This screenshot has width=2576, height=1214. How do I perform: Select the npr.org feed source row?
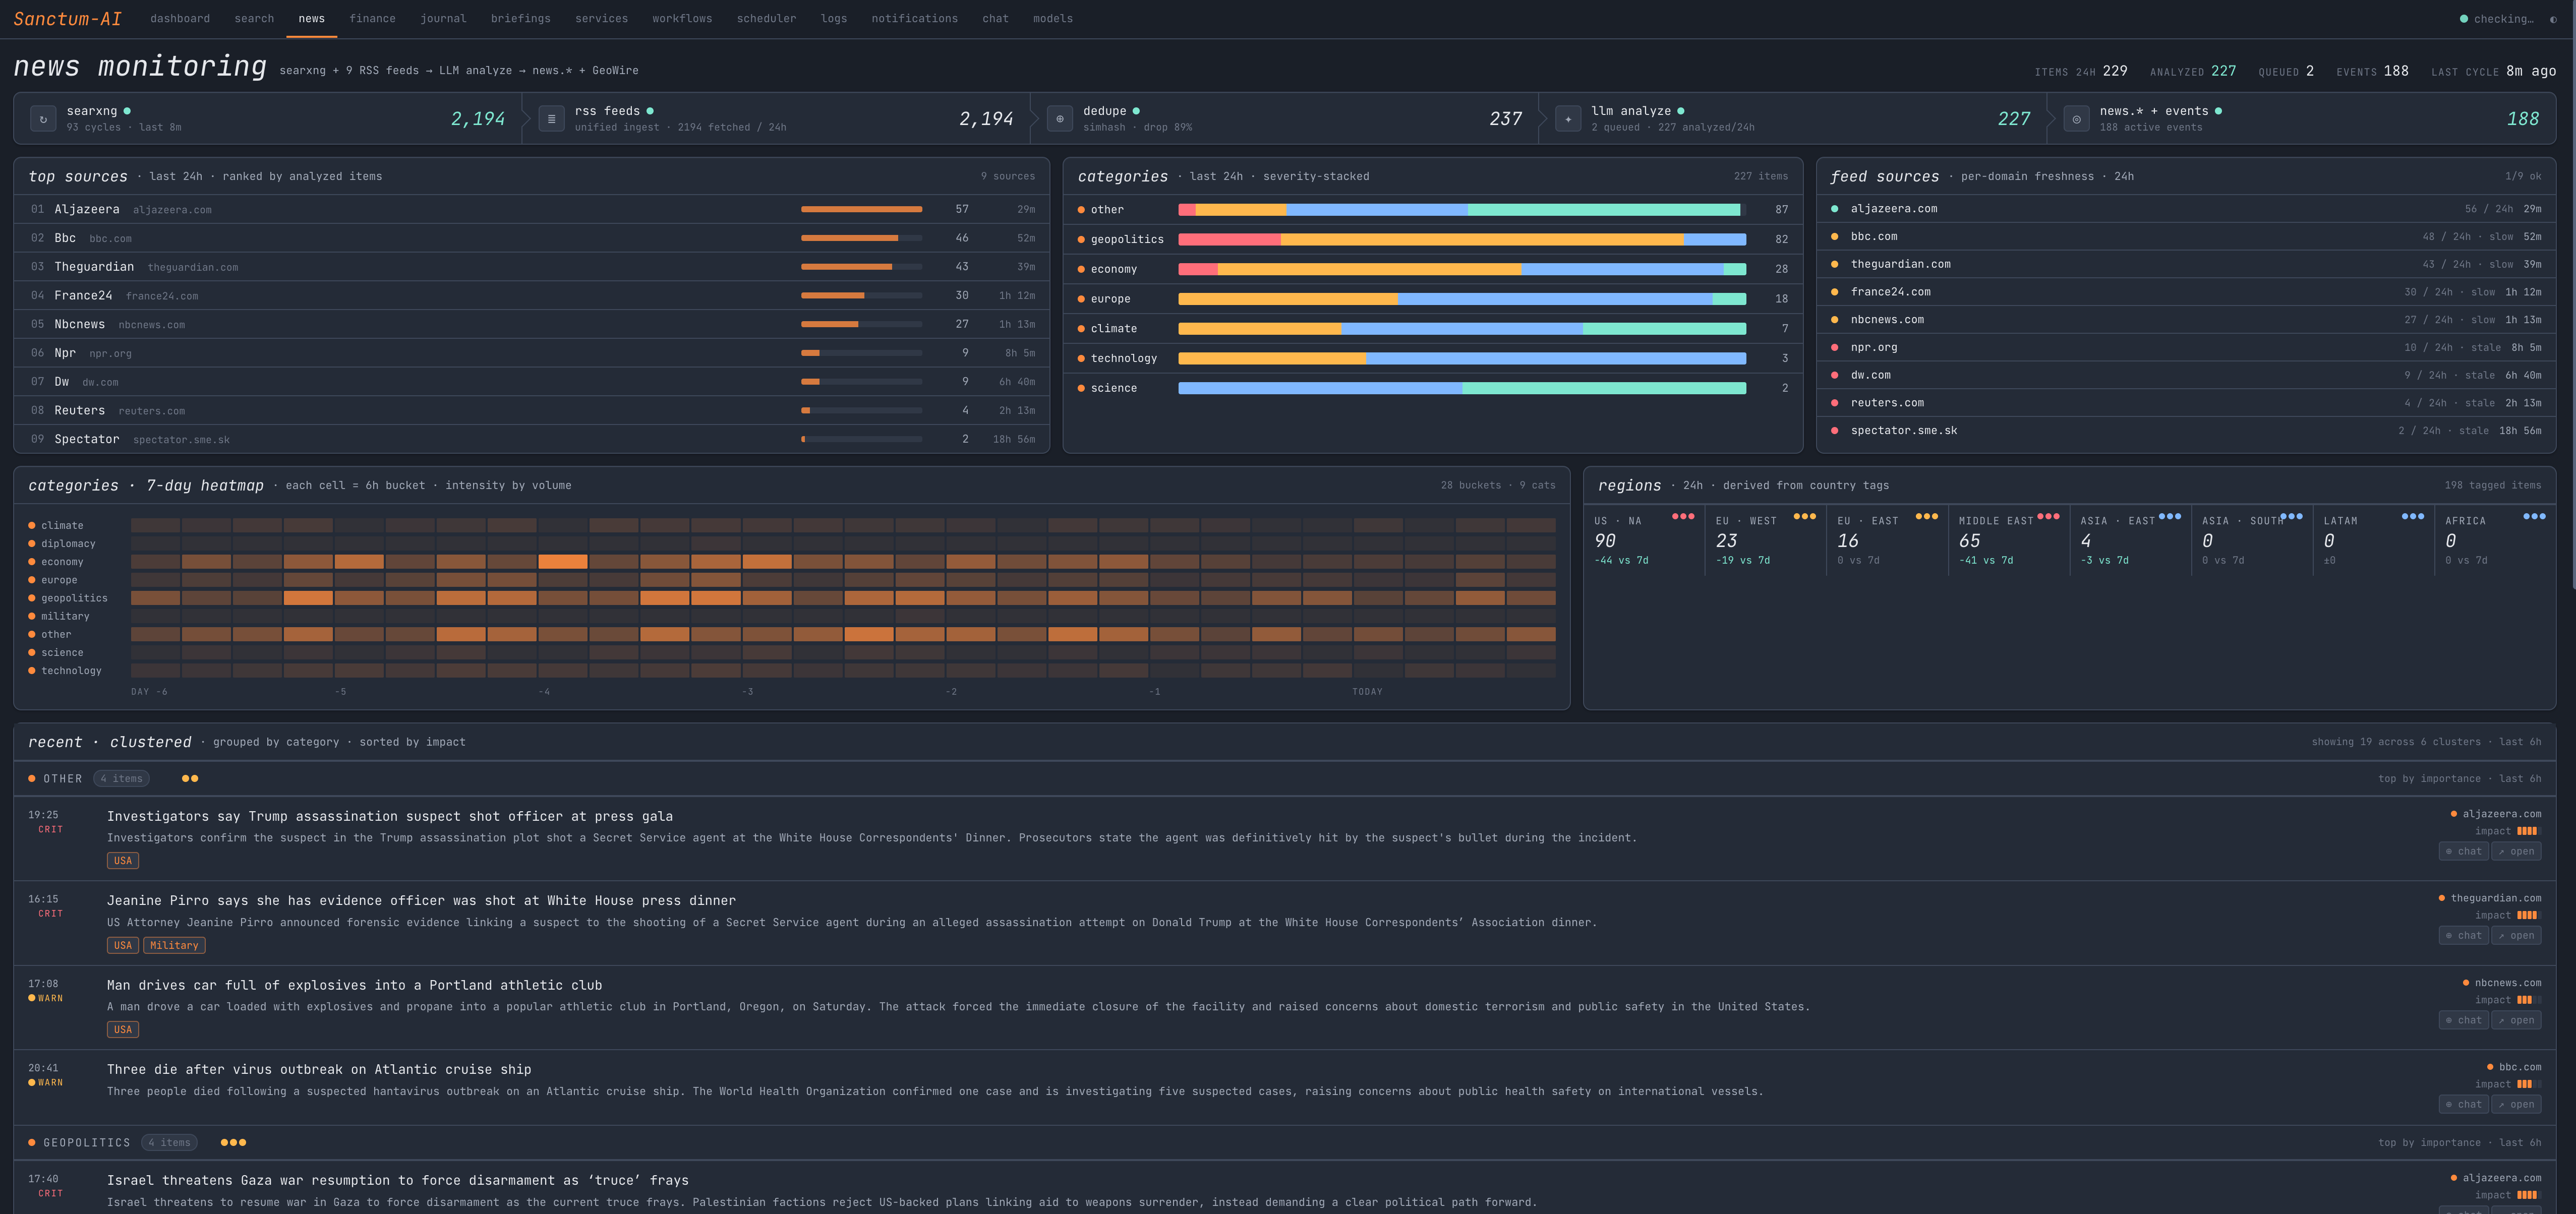click(x=2186, y=348)
